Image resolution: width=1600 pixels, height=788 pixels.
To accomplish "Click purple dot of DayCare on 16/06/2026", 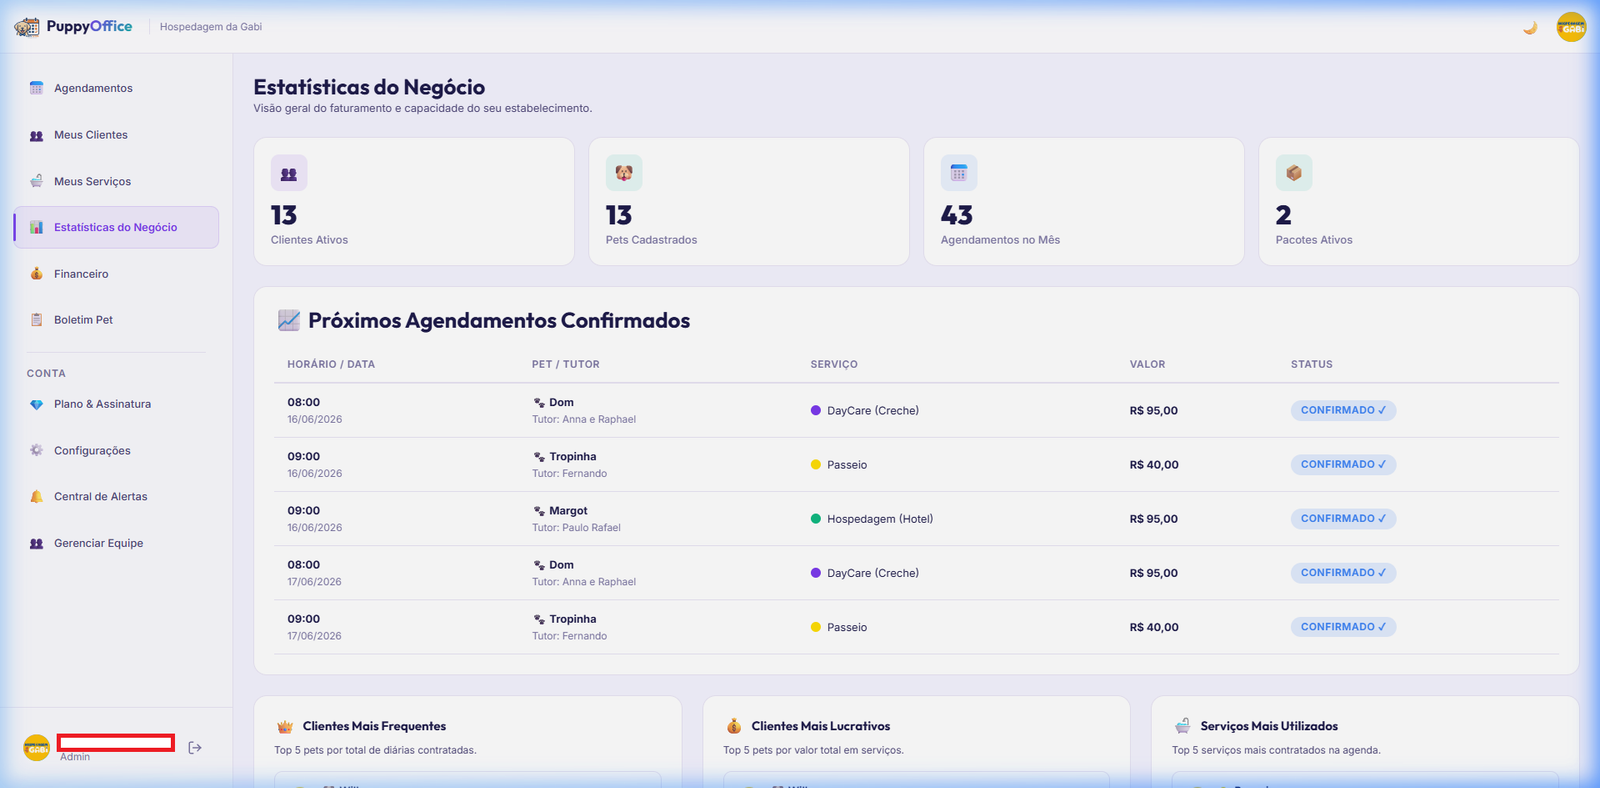I will pyautogui.click(x=816, y=410).
